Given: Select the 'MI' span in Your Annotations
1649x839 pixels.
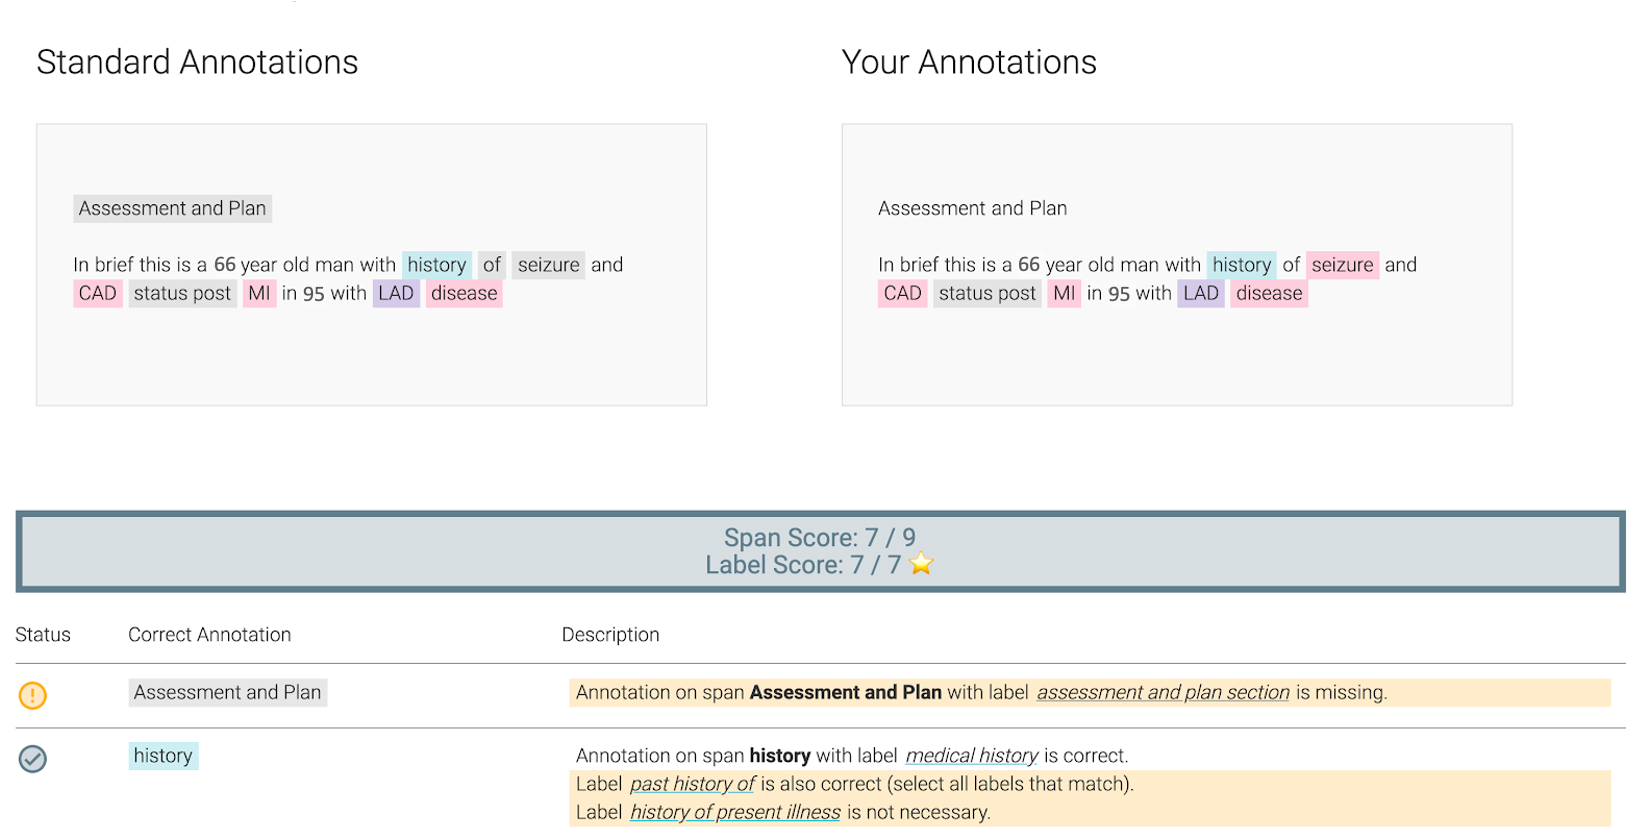Looking at the screenshot, I should coord(1064,293).
